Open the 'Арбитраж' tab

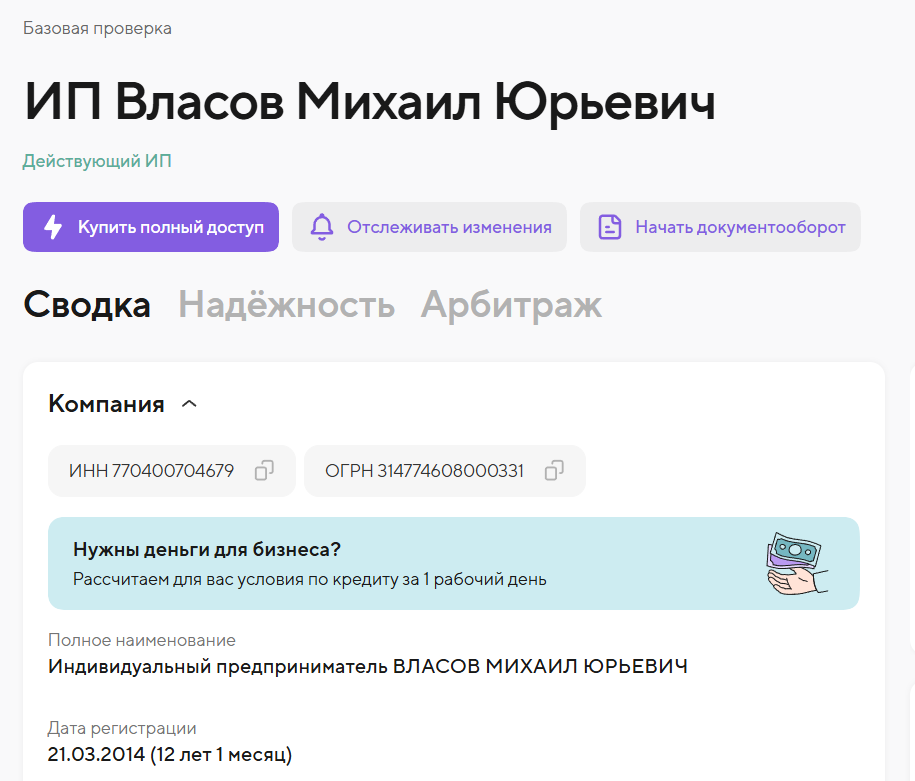pyautogui.click(x=511, y=307)
